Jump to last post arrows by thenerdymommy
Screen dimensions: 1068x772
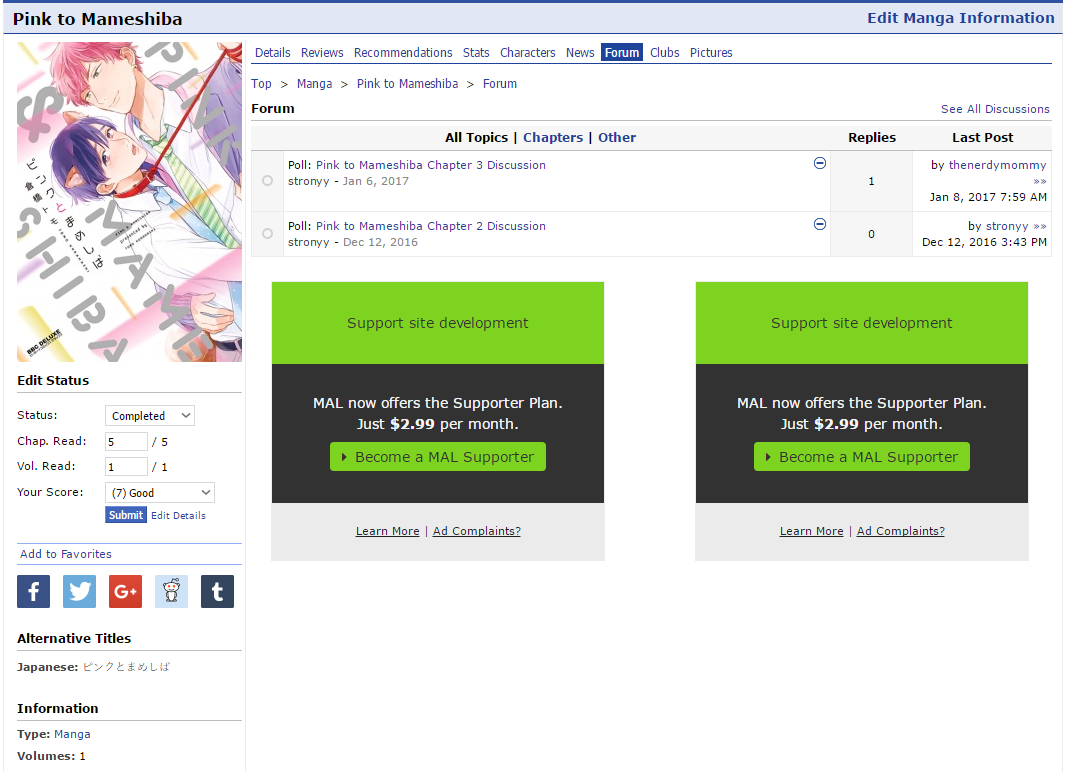tap(1039, 181)
